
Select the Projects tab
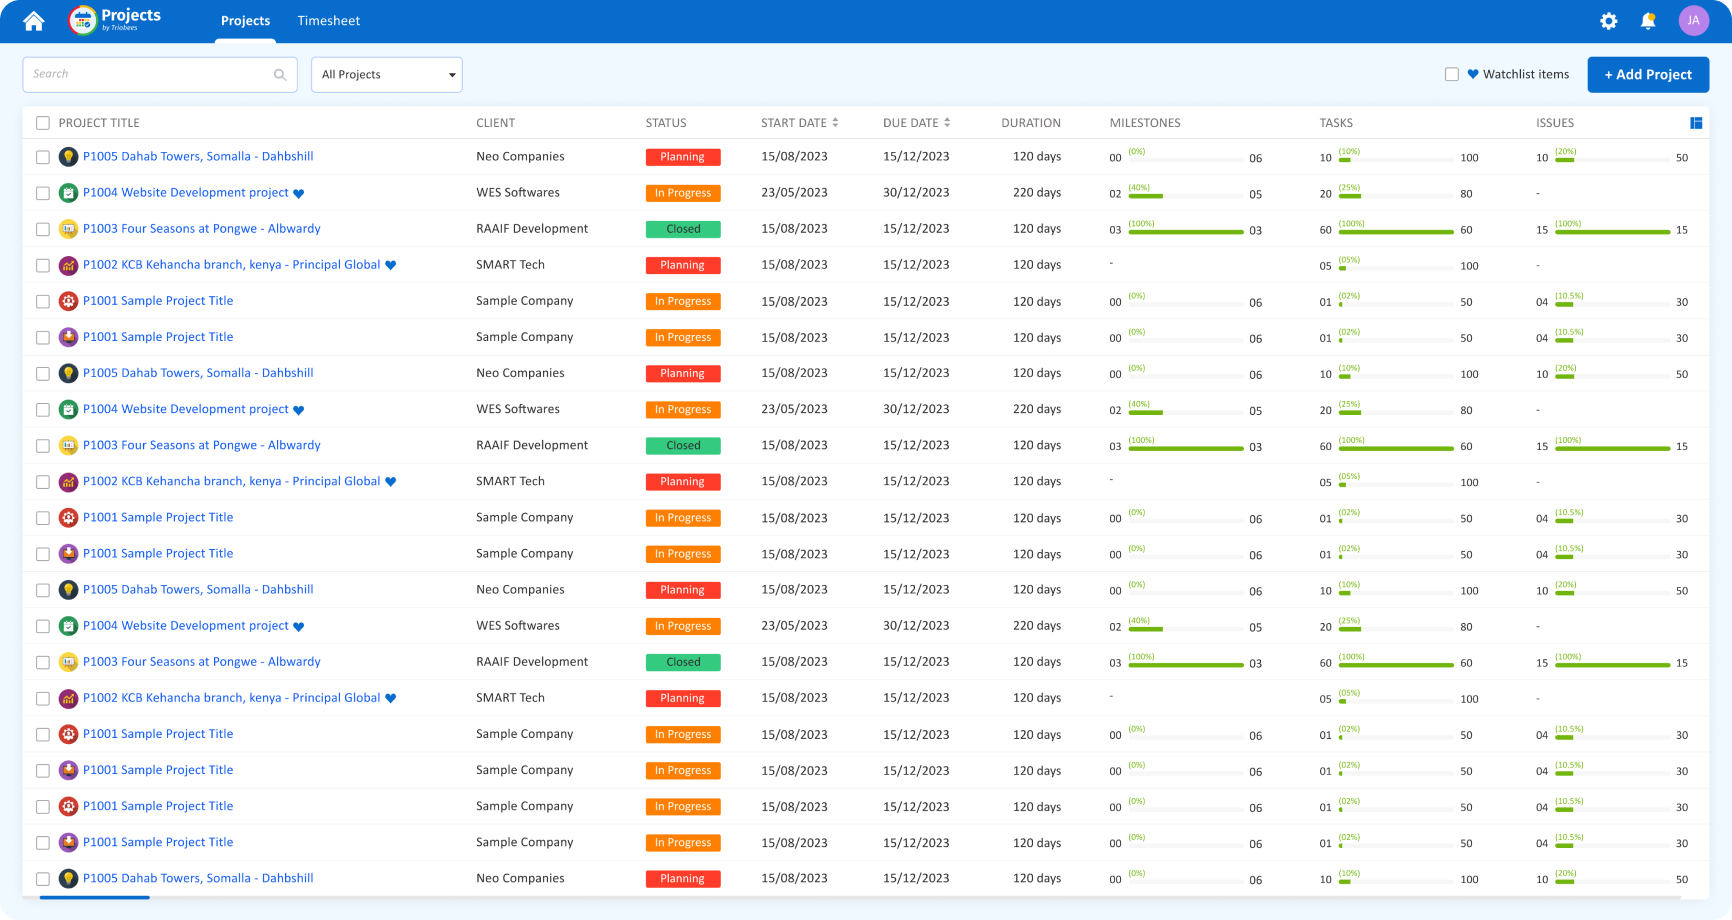[245, 21]
